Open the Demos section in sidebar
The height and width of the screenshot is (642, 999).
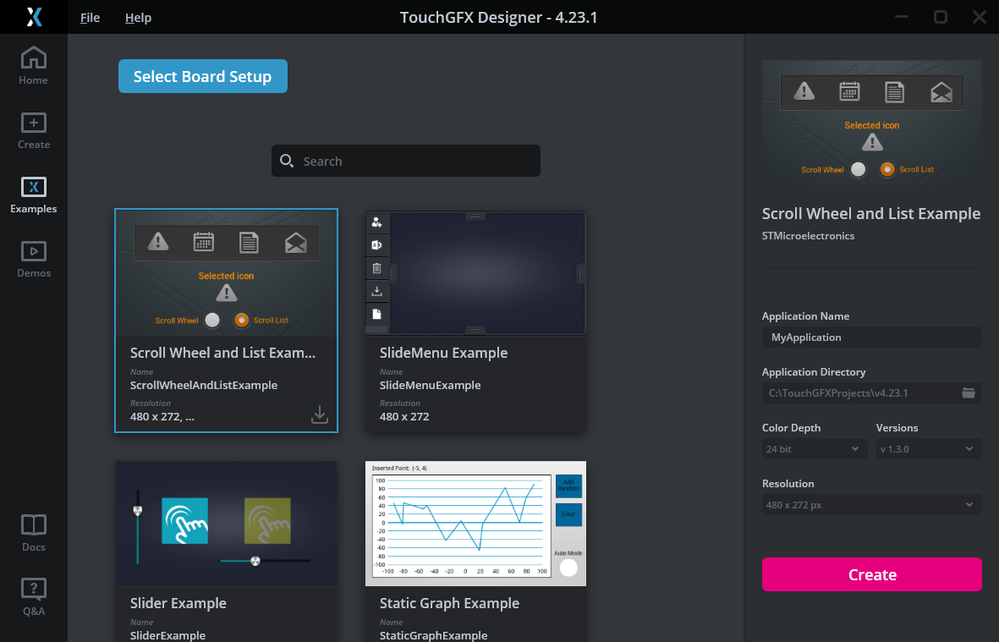coord(33,259)
